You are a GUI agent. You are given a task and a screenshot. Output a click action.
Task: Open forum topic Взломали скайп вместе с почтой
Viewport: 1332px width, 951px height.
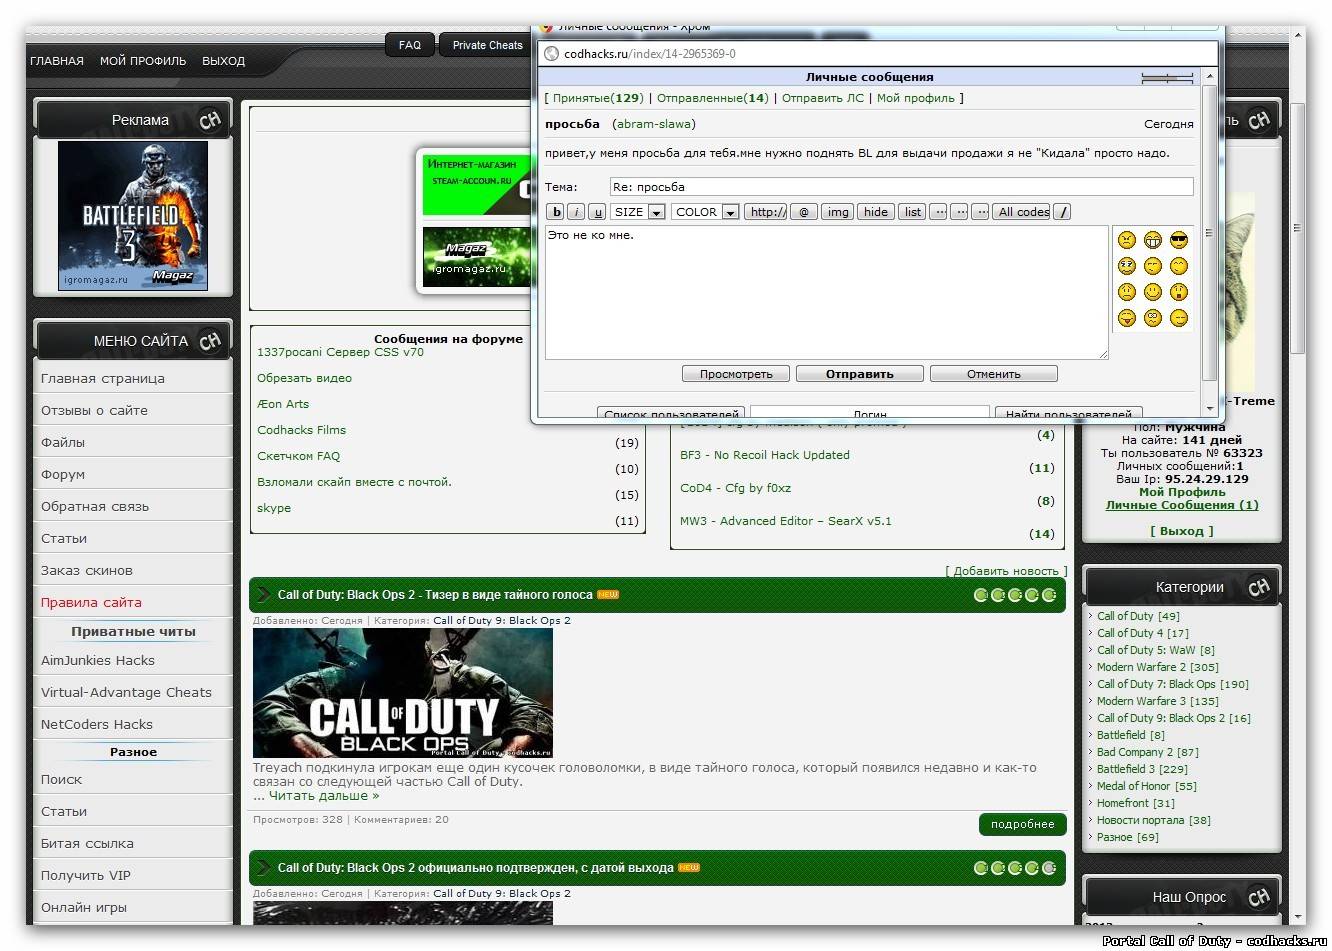click(x=354, y=482)
